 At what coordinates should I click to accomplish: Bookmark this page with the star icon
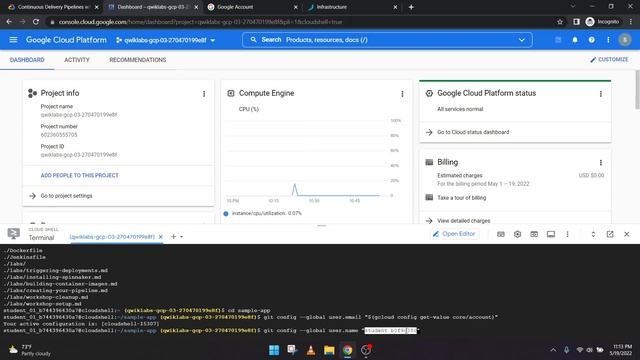click(x=560, y=22)
